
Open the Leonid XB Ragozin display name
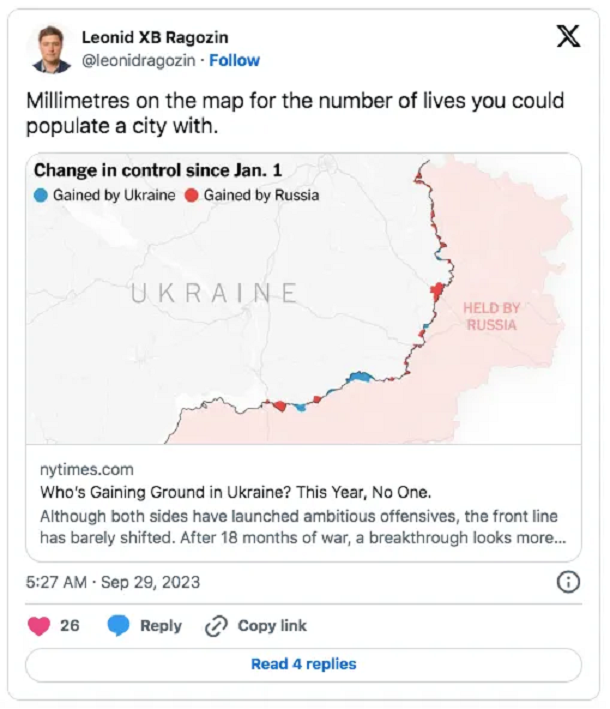(x=155, y=38)
